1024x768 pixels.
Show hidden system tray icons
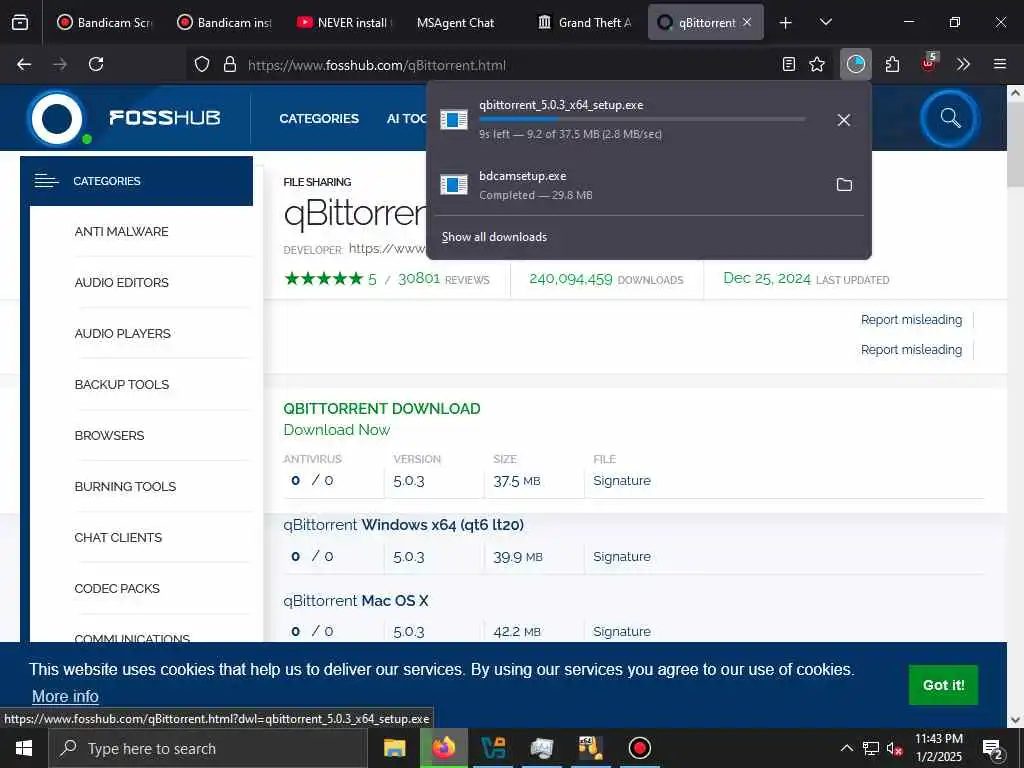click(846, 748)
